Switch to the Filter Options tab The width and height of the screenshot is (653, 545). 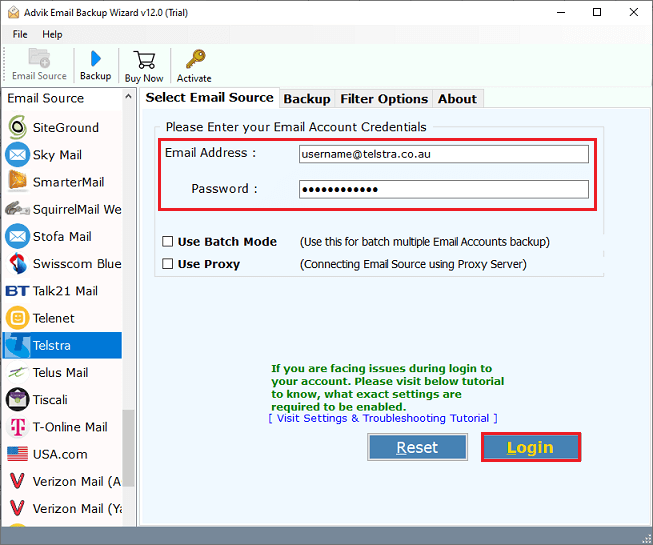point(384,99)
